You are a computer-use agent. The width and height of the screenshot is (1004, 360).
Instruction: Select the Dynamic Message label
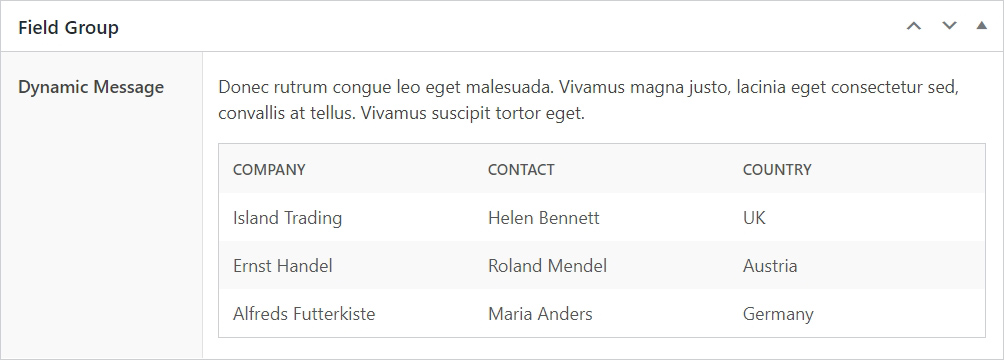(x=91, y=87)
